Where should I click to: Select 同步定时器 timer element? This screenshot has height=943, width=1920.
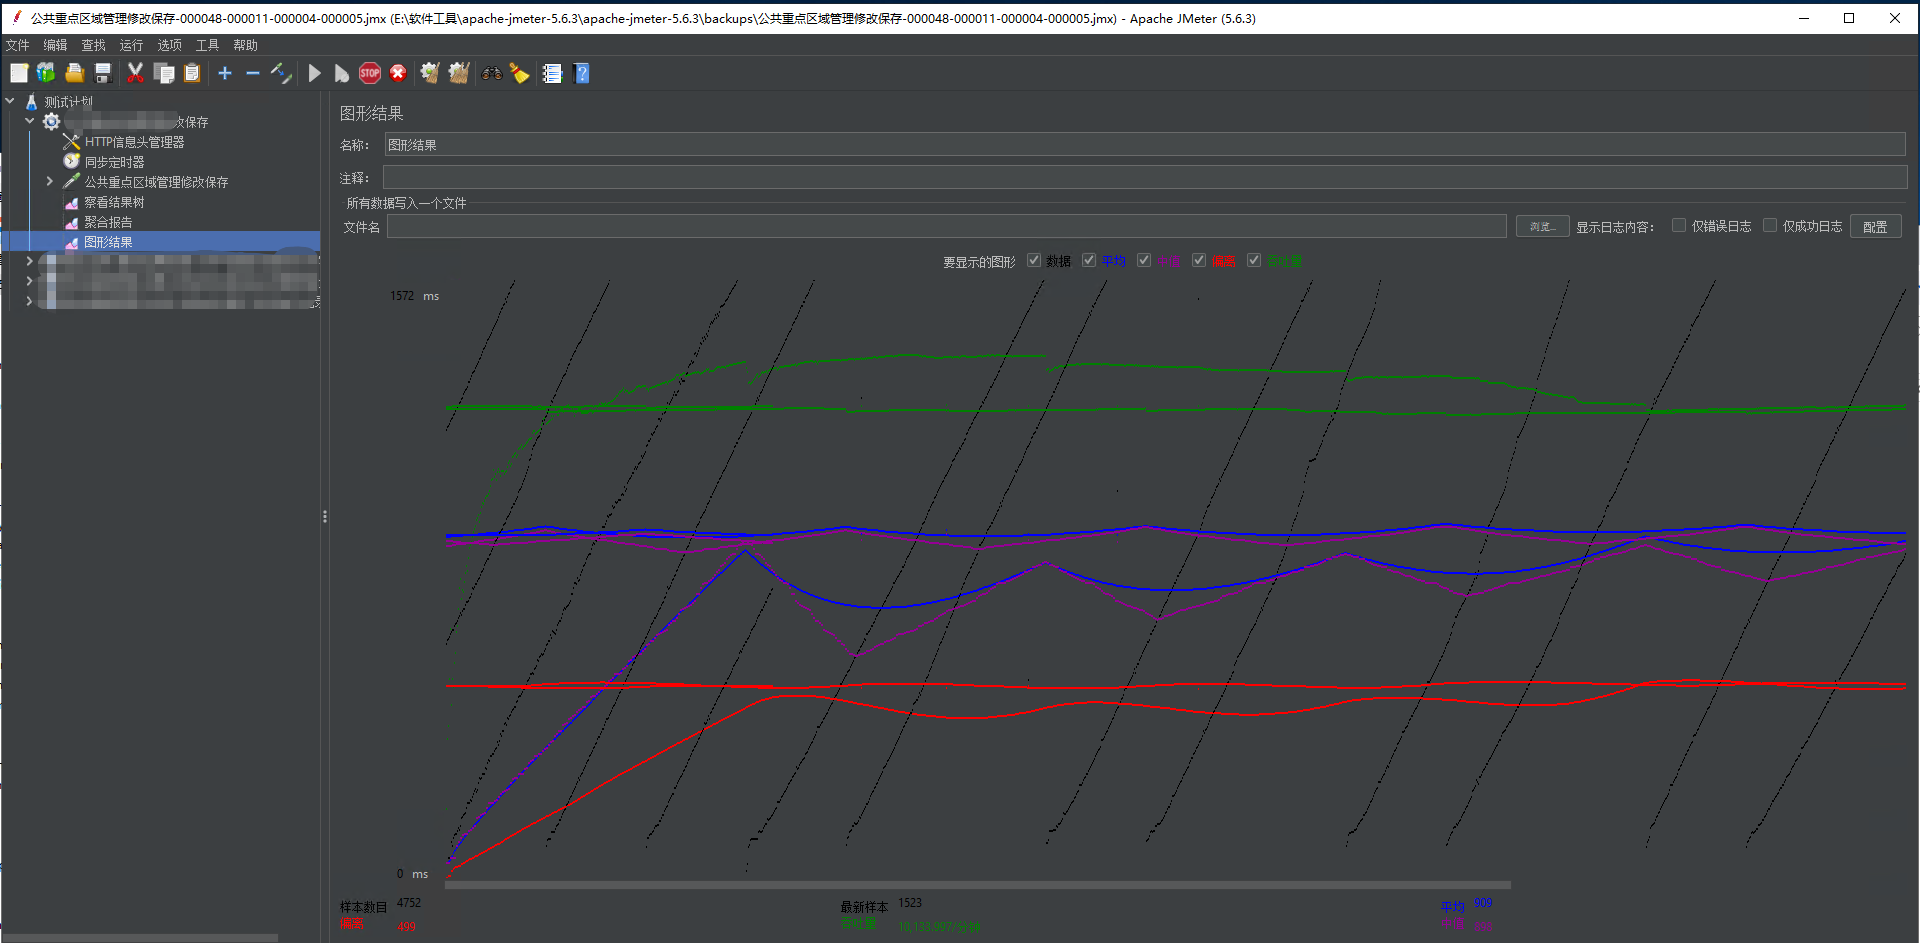pos(114,162)
